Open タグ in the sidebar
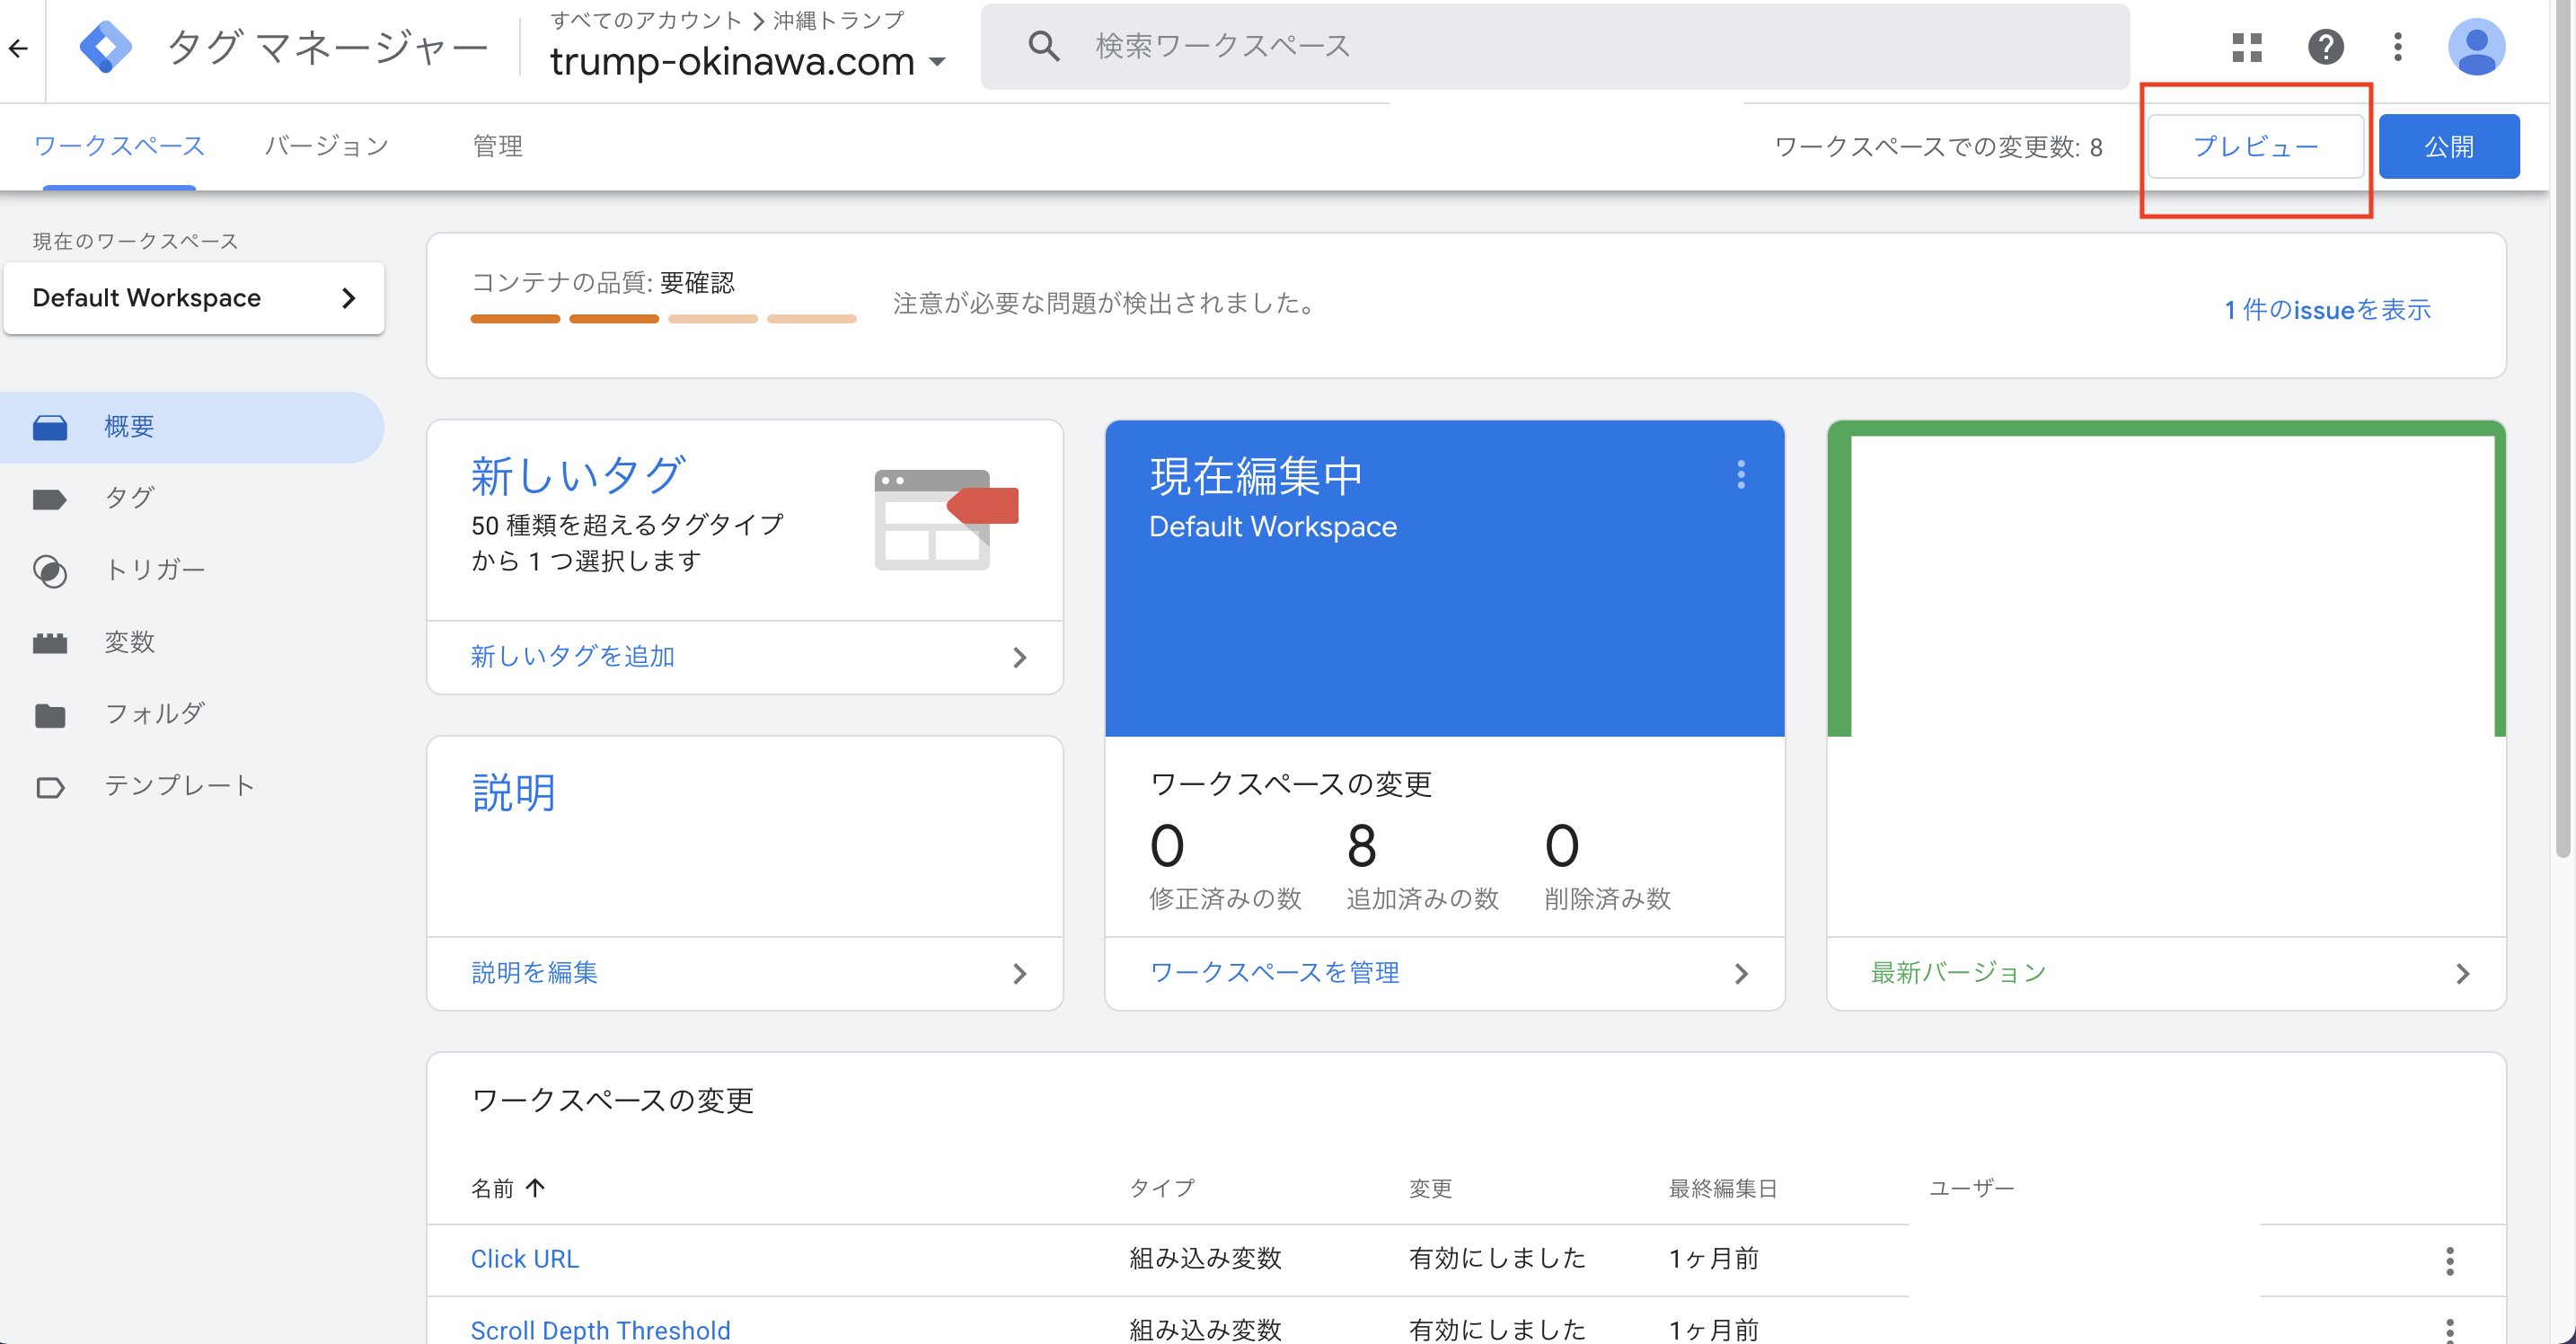Image resolution: width=2576 pixels, height=1344 pixels. 129,498
